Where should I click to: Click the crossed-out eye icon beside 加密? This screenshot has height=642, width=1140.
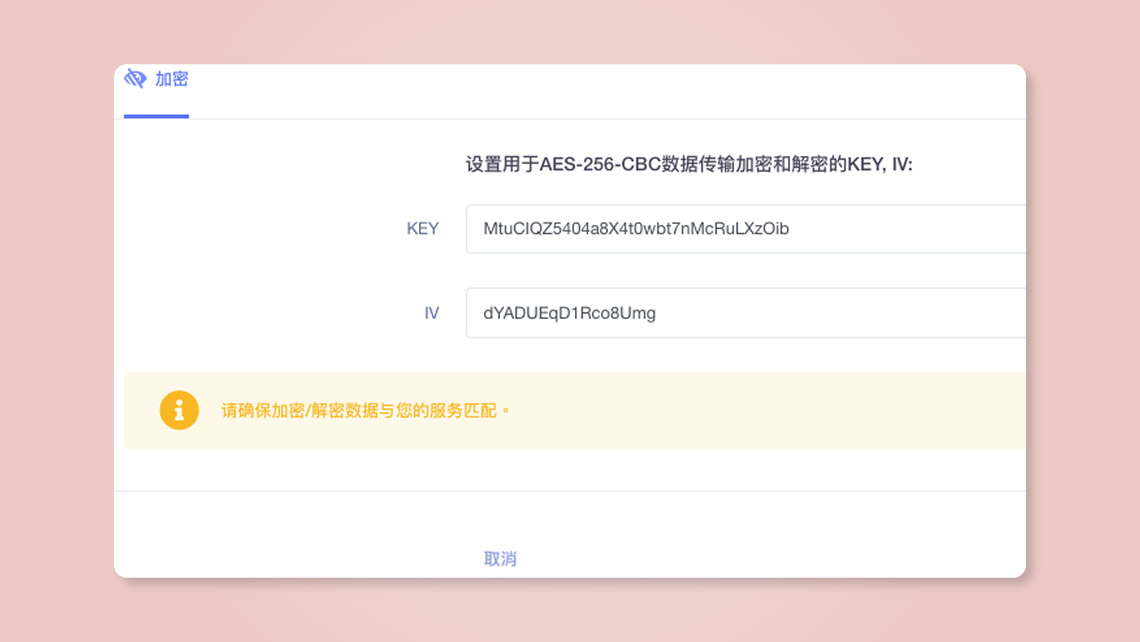(135, 78)
